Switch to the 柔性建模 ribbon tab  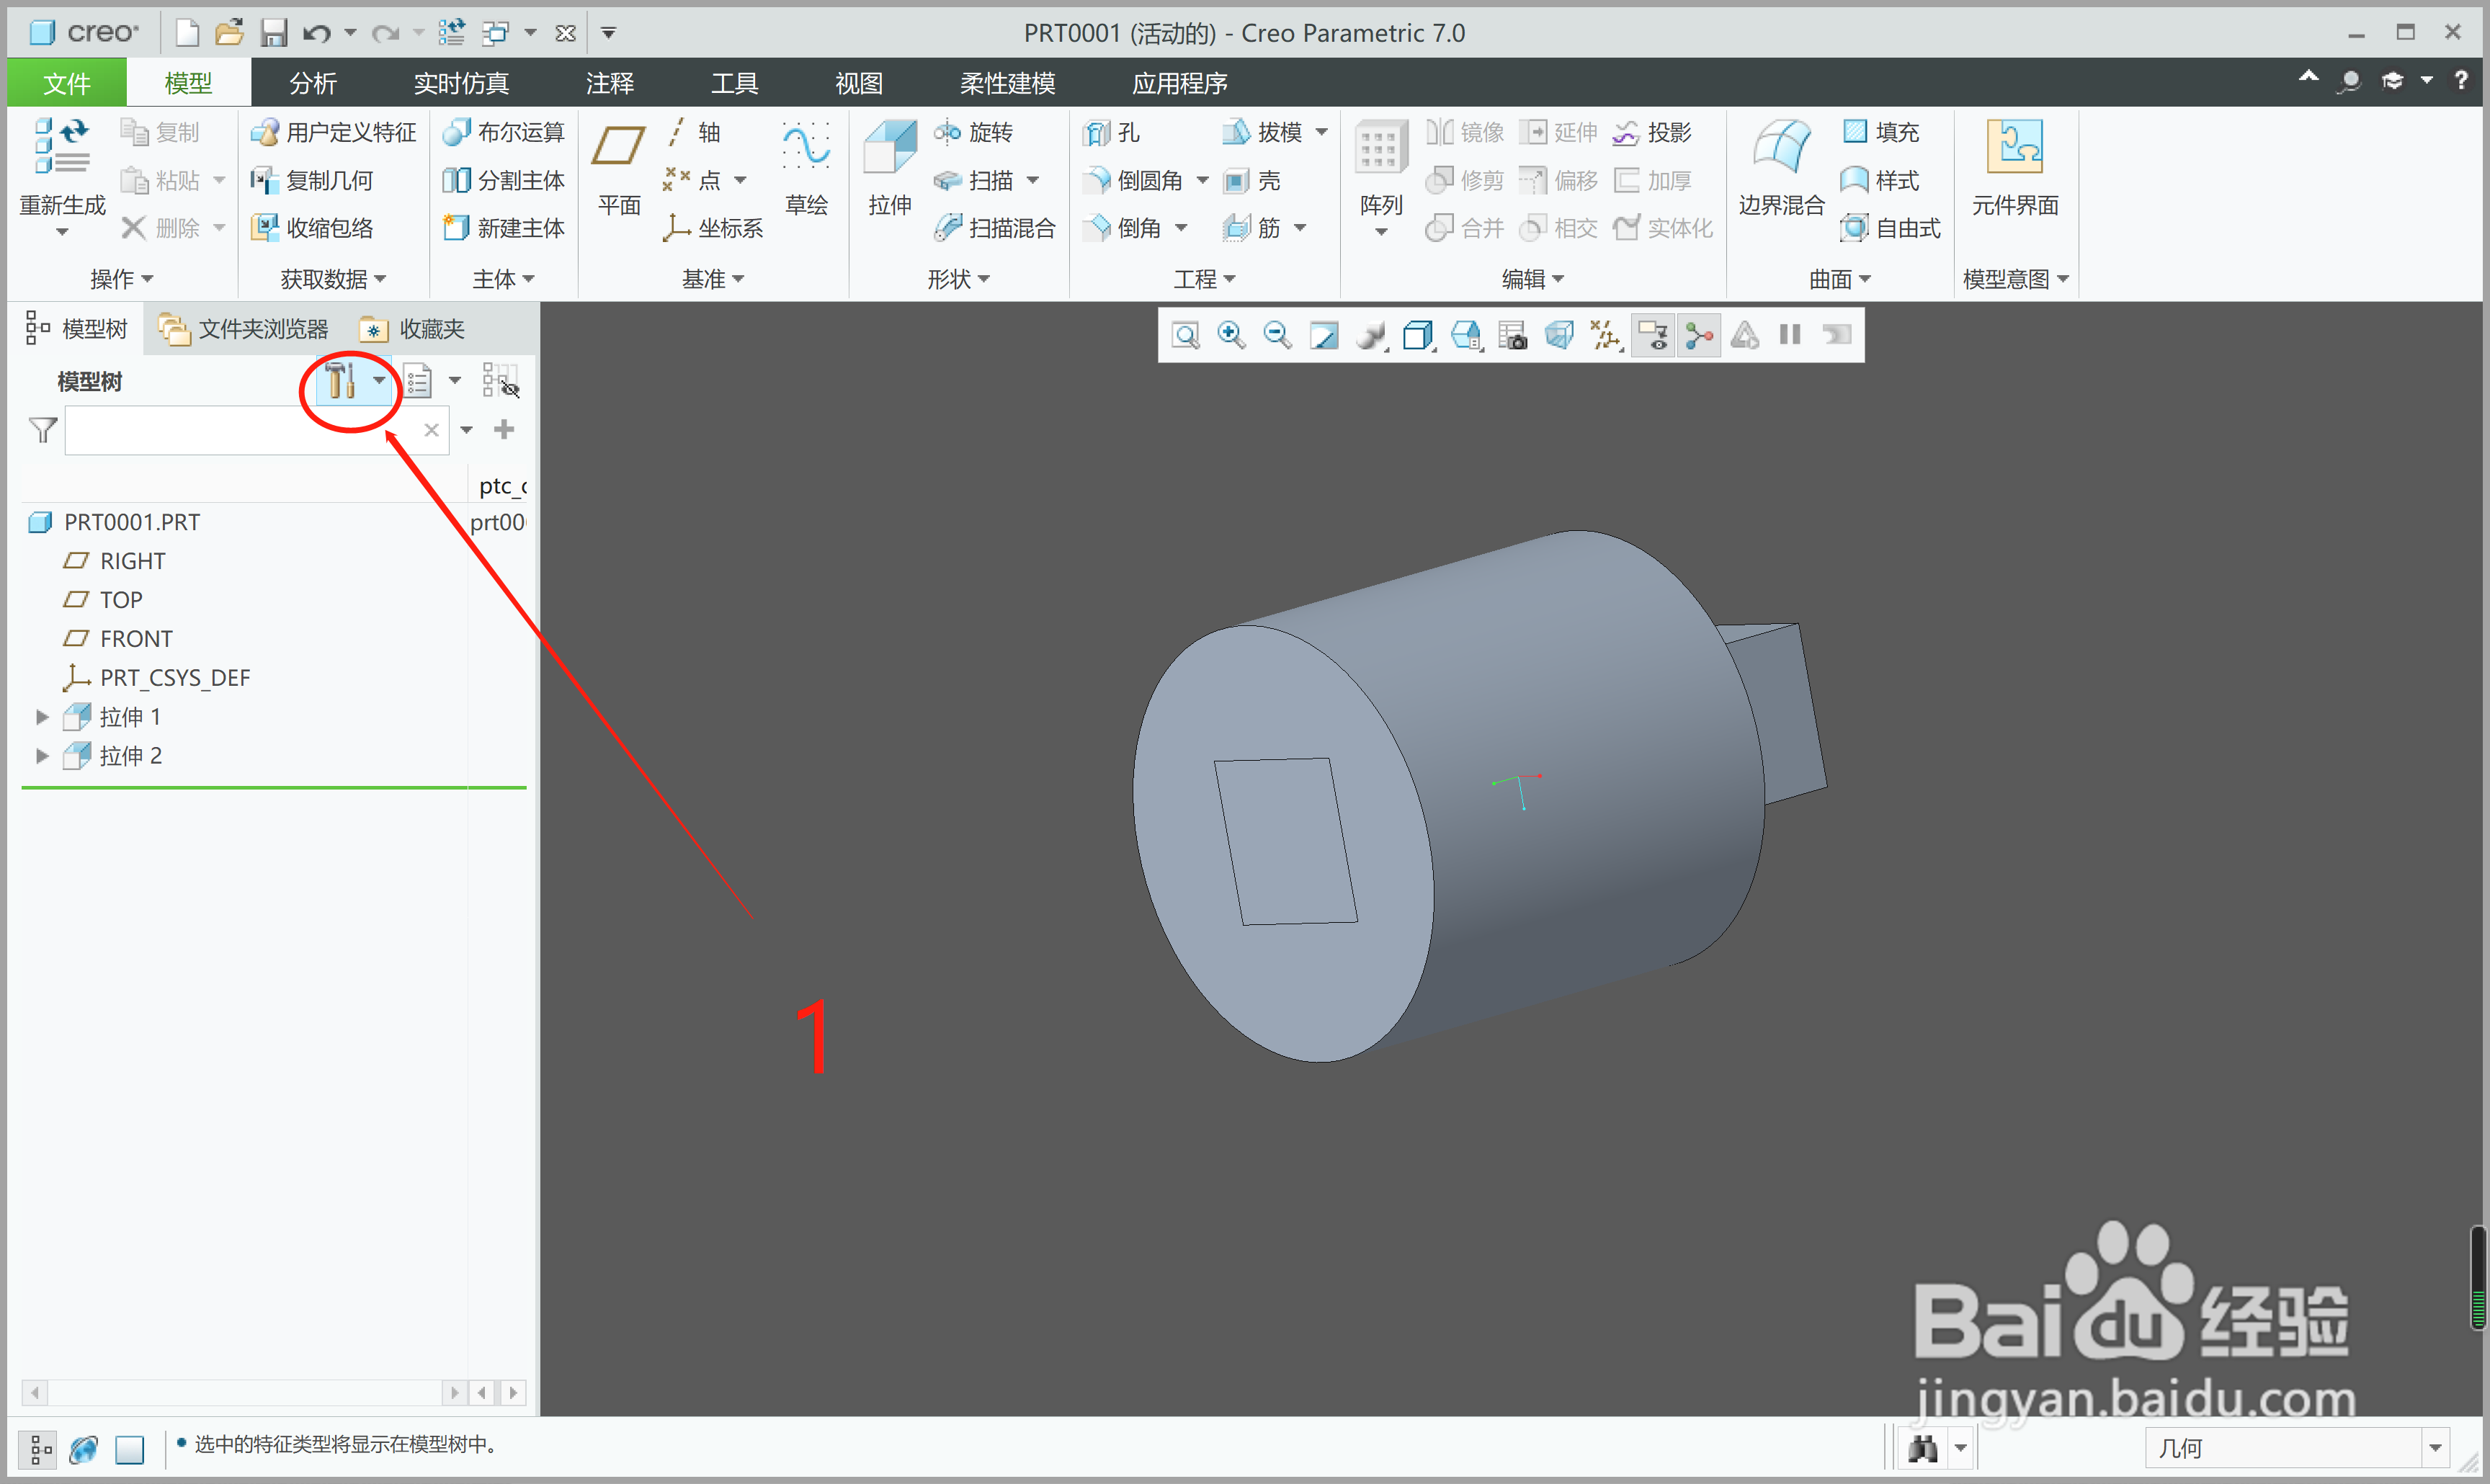[x=1007, y=83]
